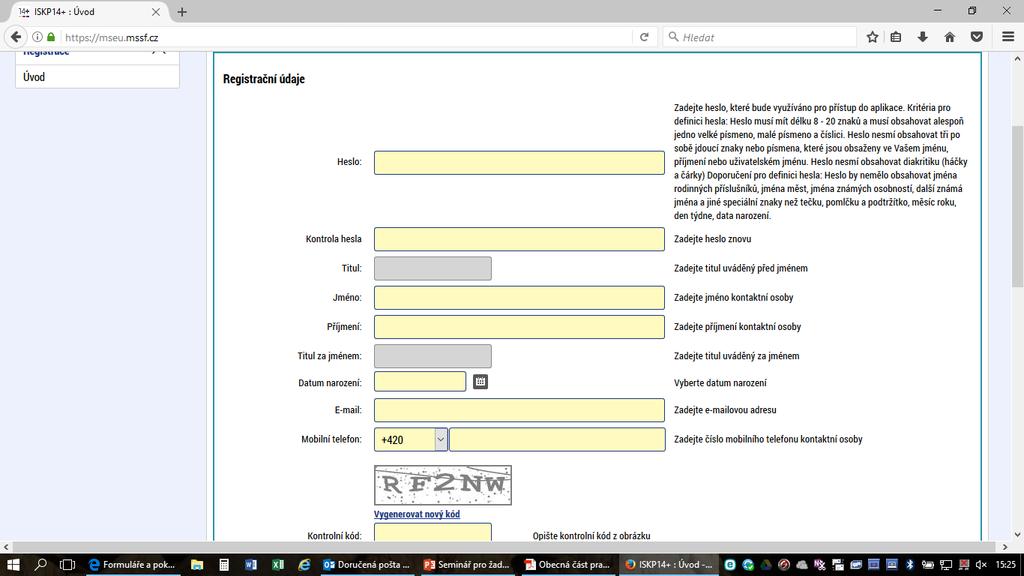
Task: Click the green secure padlock icon
Action: click(51, 37)
